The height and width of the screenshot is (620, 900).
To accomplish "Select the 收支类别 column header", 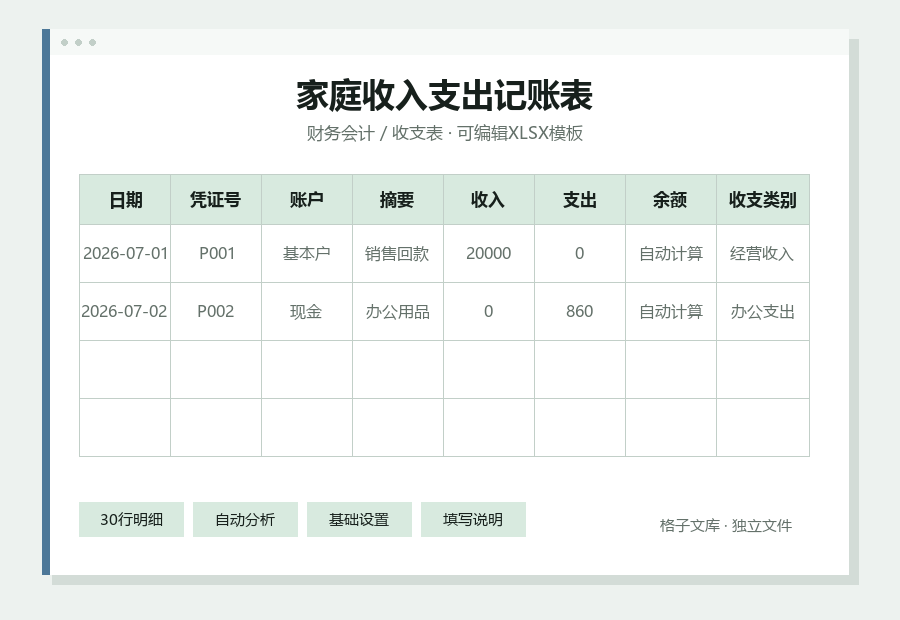I will [x=763, y=200].
